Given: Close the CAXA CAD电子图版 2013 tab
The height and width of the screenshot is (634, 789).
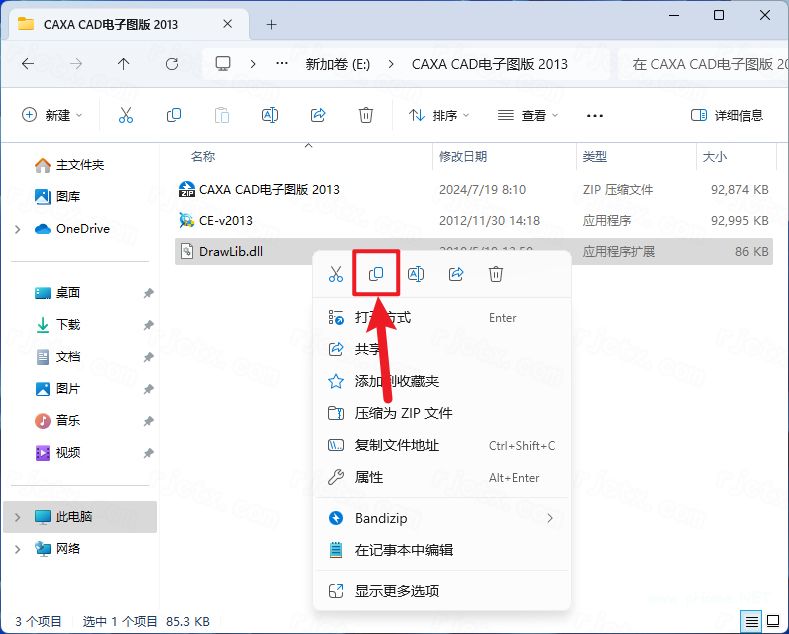Looking at the screenshot, I should pos(227,24).
